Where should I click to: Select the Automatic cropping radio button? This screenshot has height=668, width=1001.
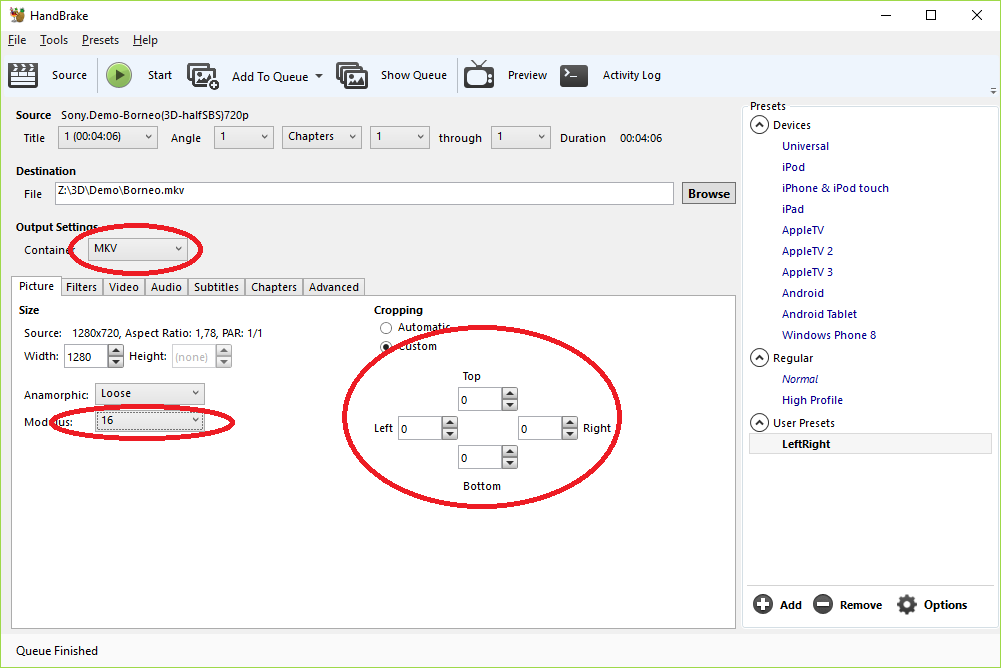coord(386,328)
